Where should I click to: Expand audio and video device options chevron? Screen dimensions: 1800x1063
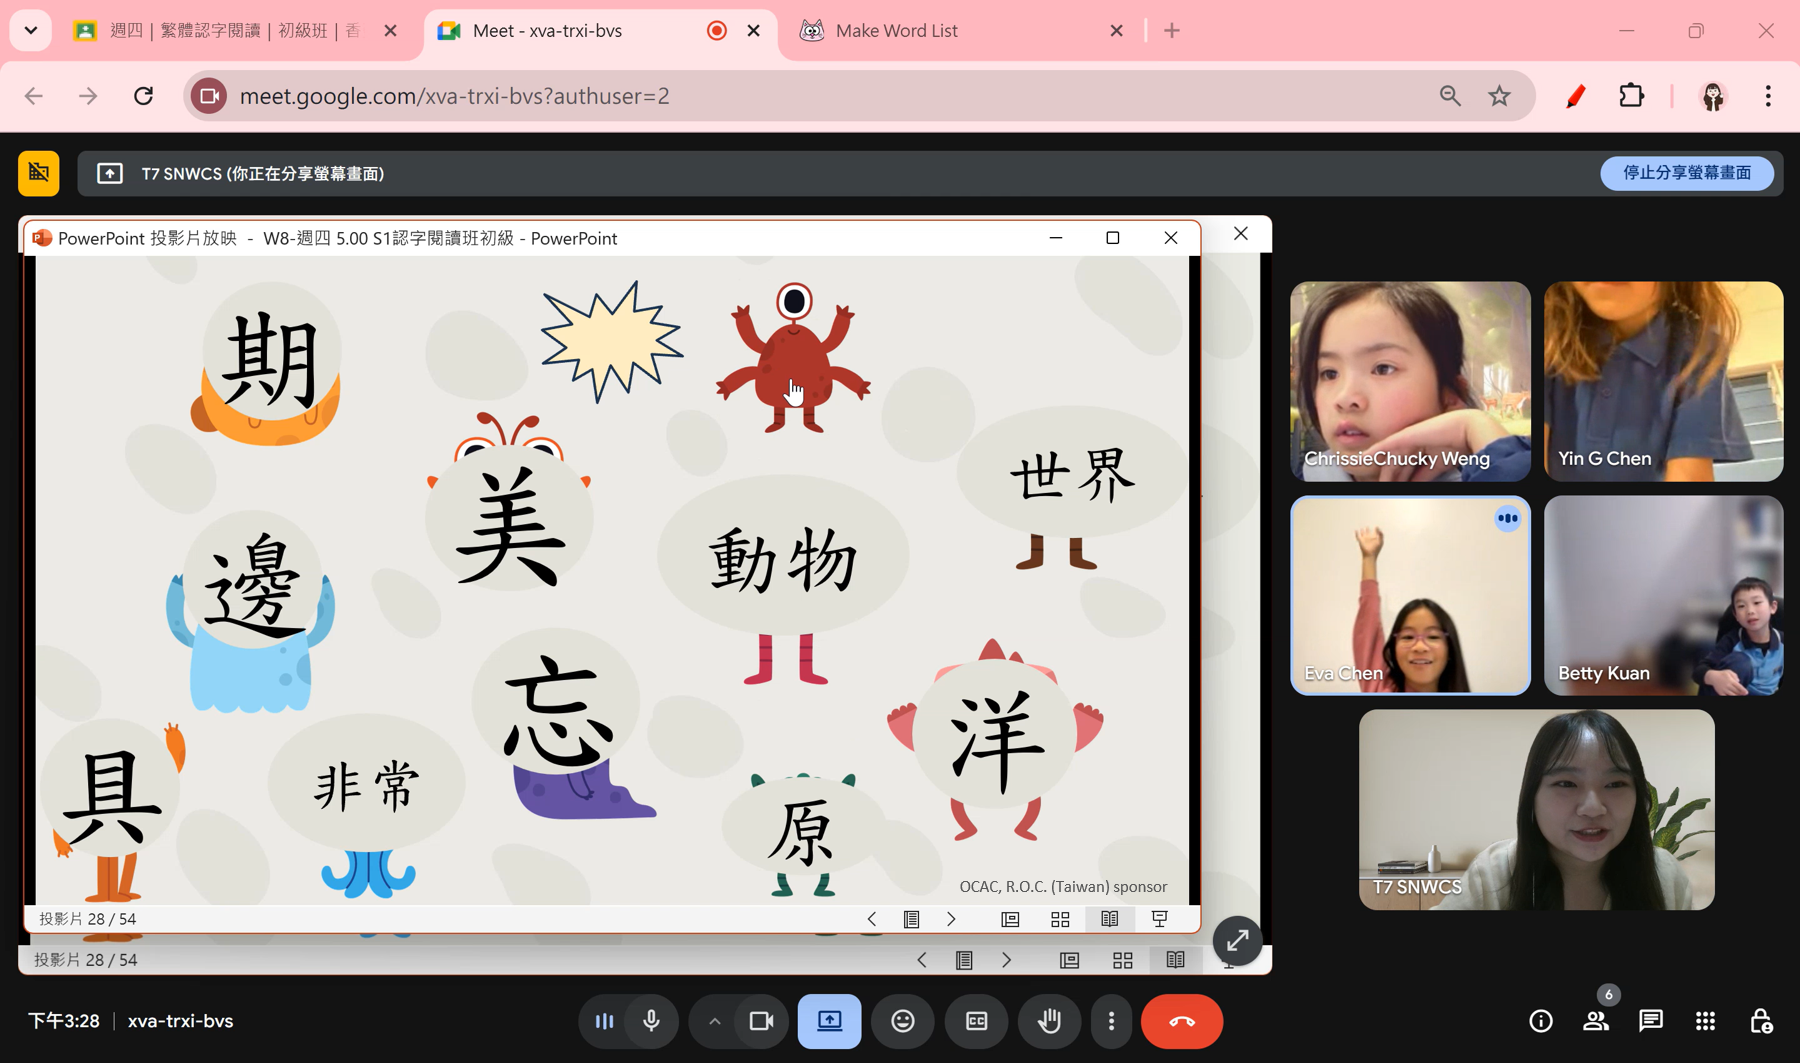pos(714,1021)
